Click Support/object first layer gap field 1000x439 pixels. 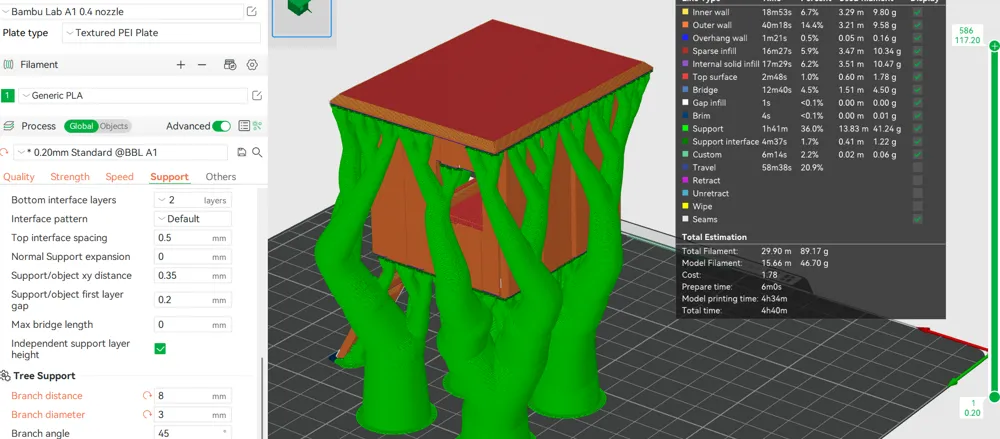click(193, 300)
